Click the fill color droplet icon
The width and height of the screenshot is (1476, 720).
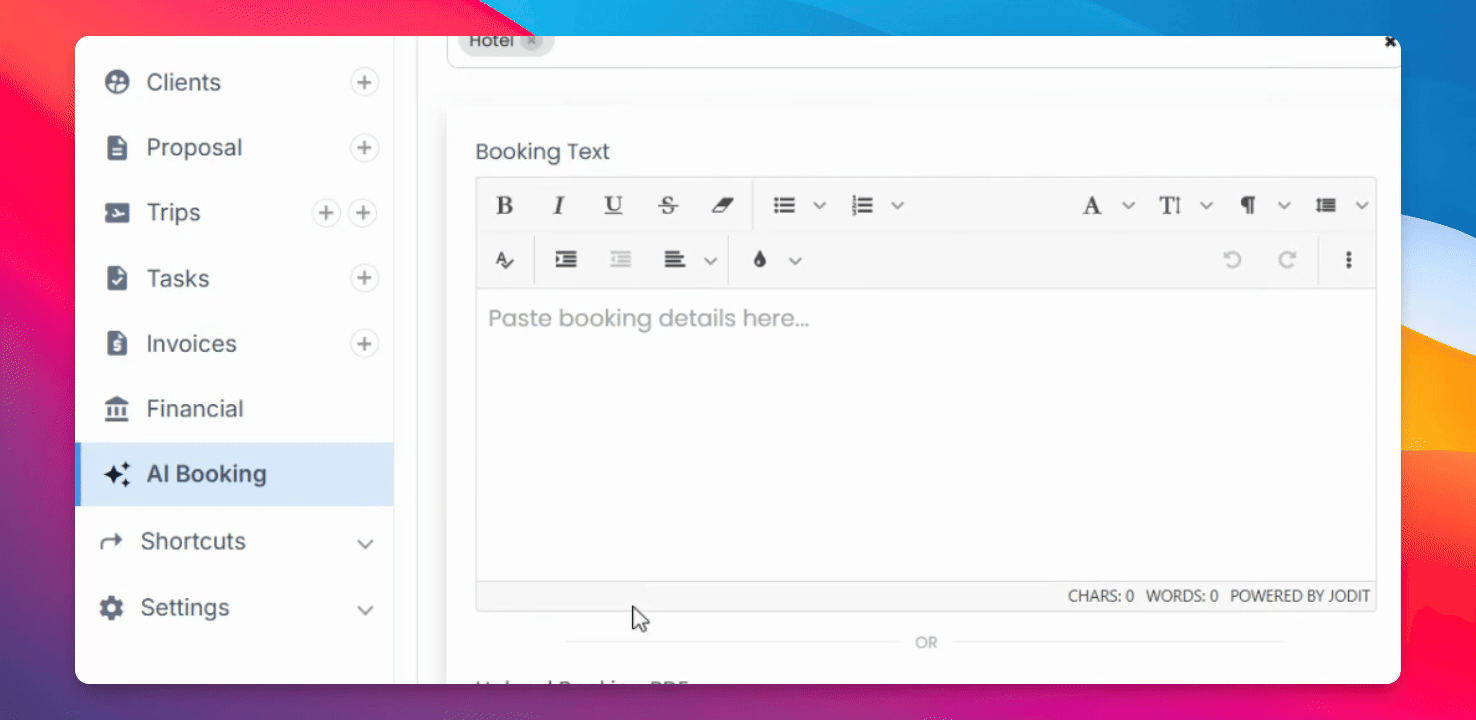pyautogui.click(x=760, y=260)
